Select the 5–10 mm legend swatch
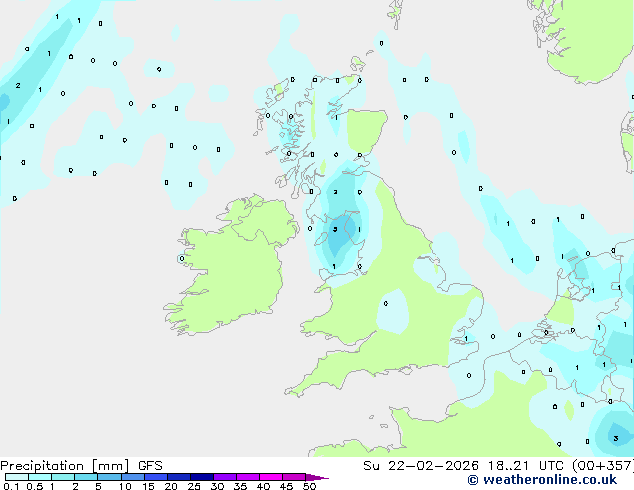The image size is (634, 490). (109, 477)
